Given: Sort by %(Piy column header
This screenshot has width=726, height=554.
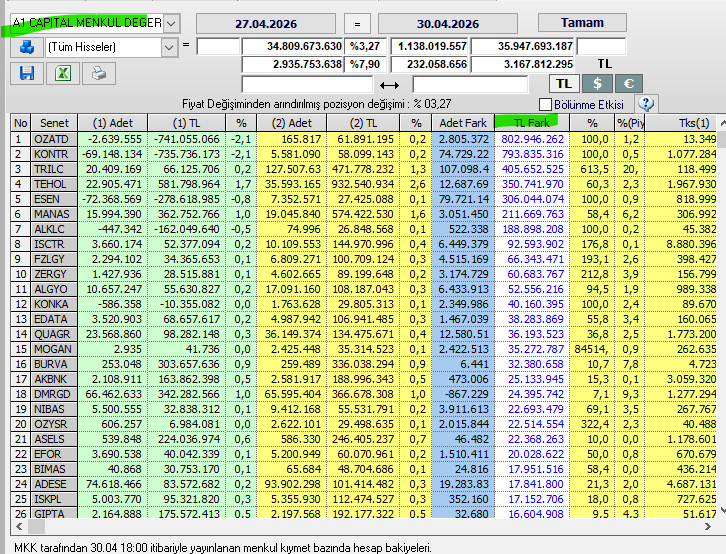Looking at the screenshot, I should click(630, 123).
